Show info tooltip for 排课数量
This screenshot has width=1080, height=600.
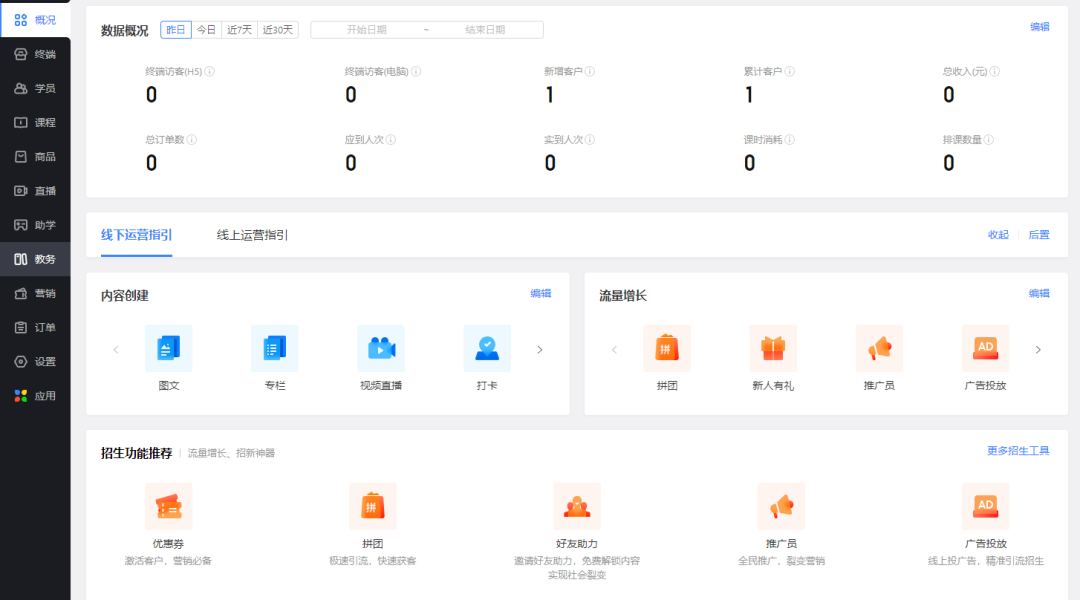pyautogui.click(x=989, y=140)
